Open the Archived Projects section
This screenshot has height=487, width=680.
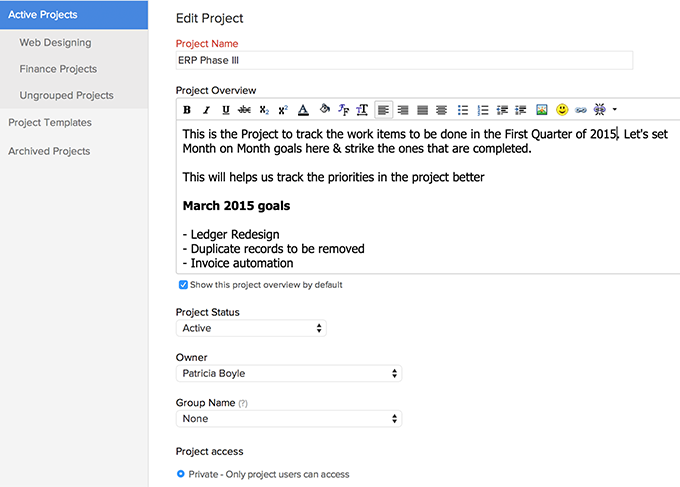tap(49, 151)
